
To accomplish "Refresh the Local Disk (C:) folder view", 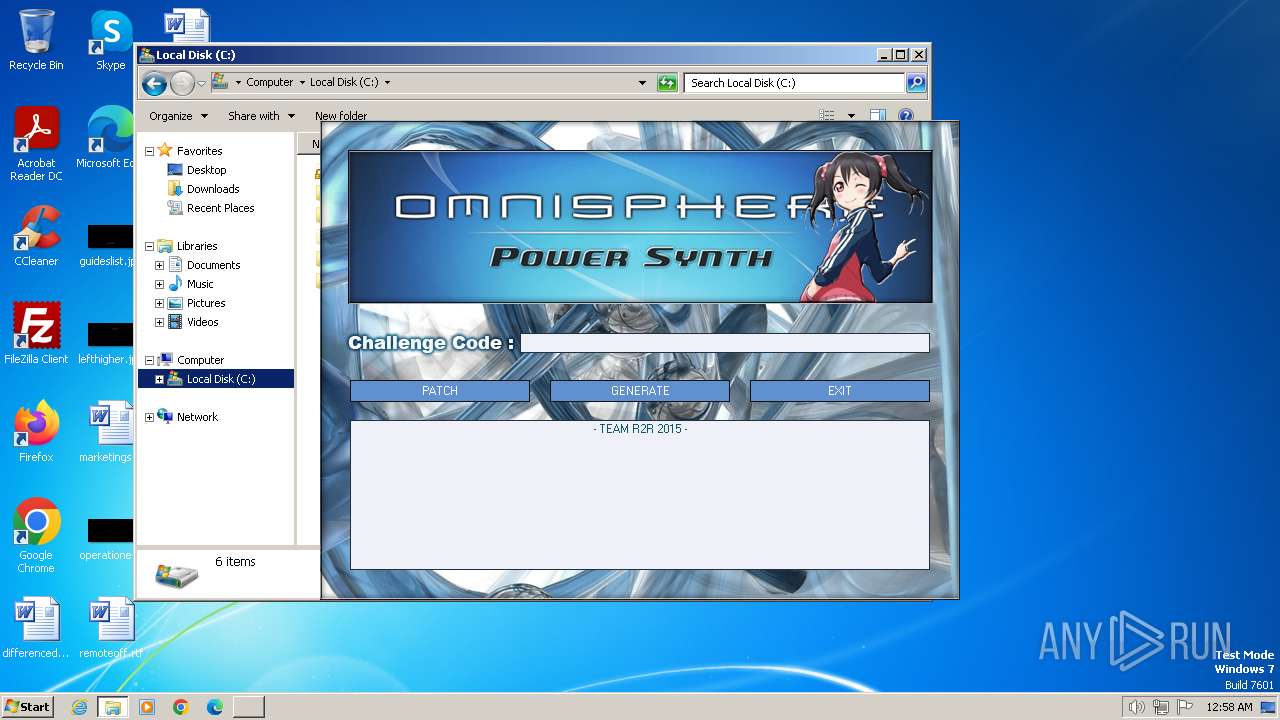I will pos(667,83).
